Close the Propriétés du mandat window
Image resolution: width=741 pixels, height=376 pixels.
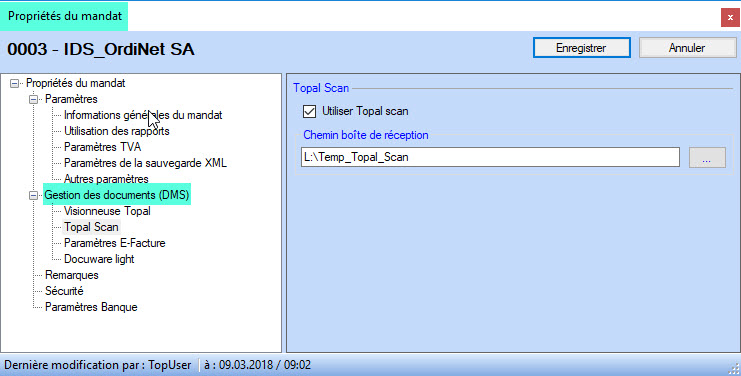(x=730, y=17)
